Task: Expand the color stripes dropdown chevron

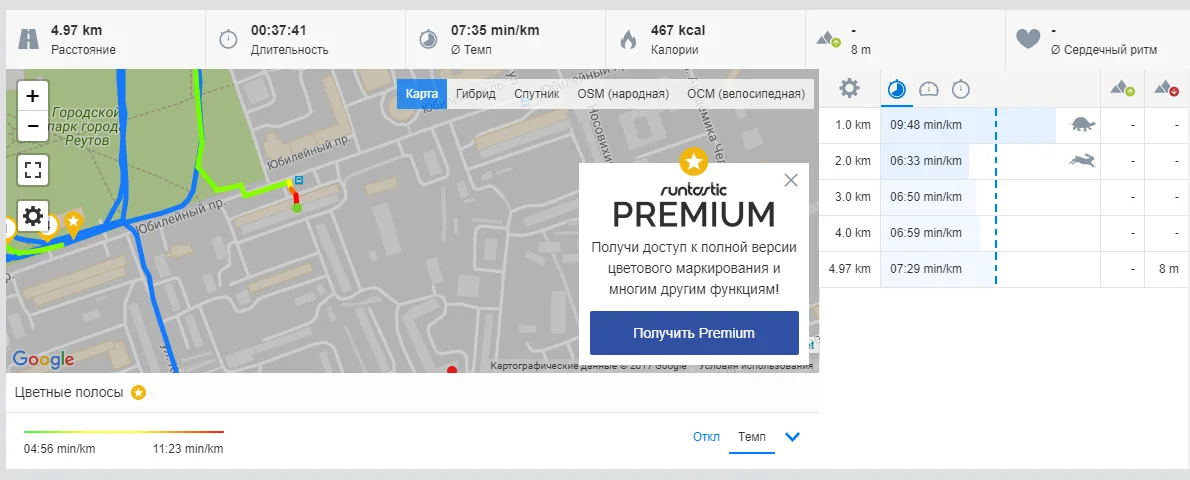Action: (x=792, y=437)
